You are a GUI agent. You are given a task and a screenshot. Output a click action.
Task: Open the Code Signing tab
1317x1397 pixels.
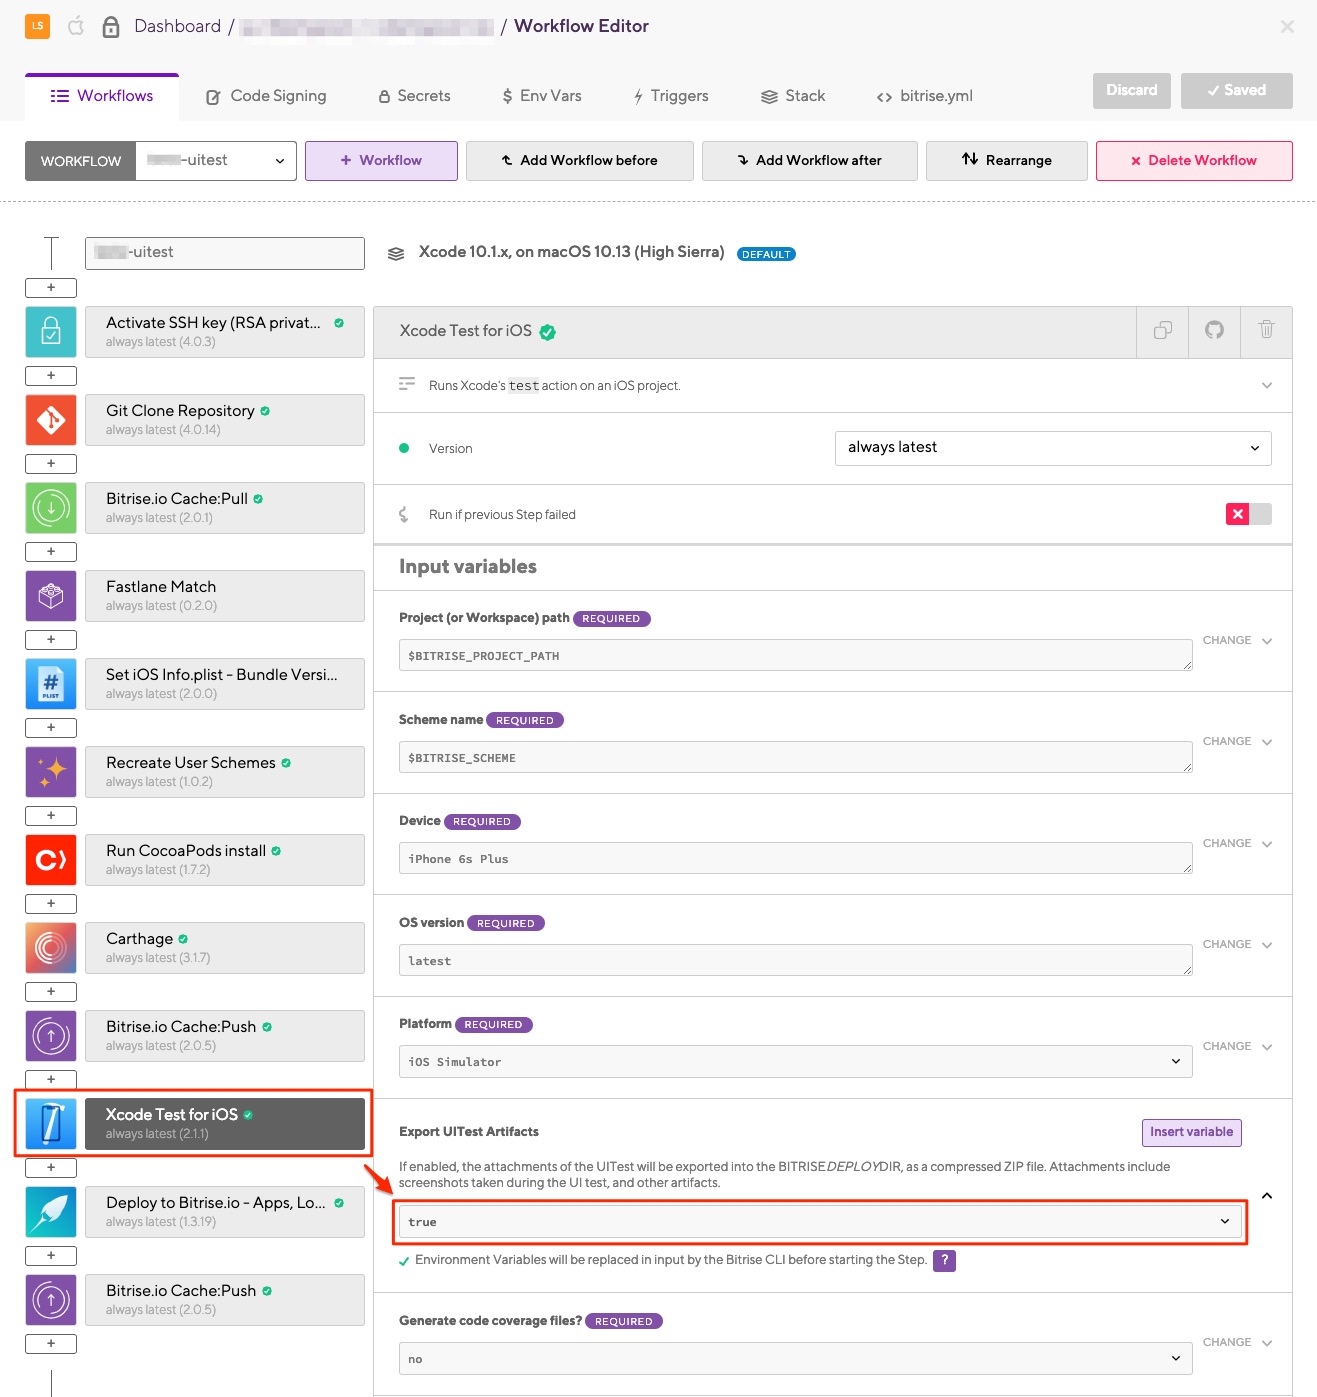click(x=266, y=96)
